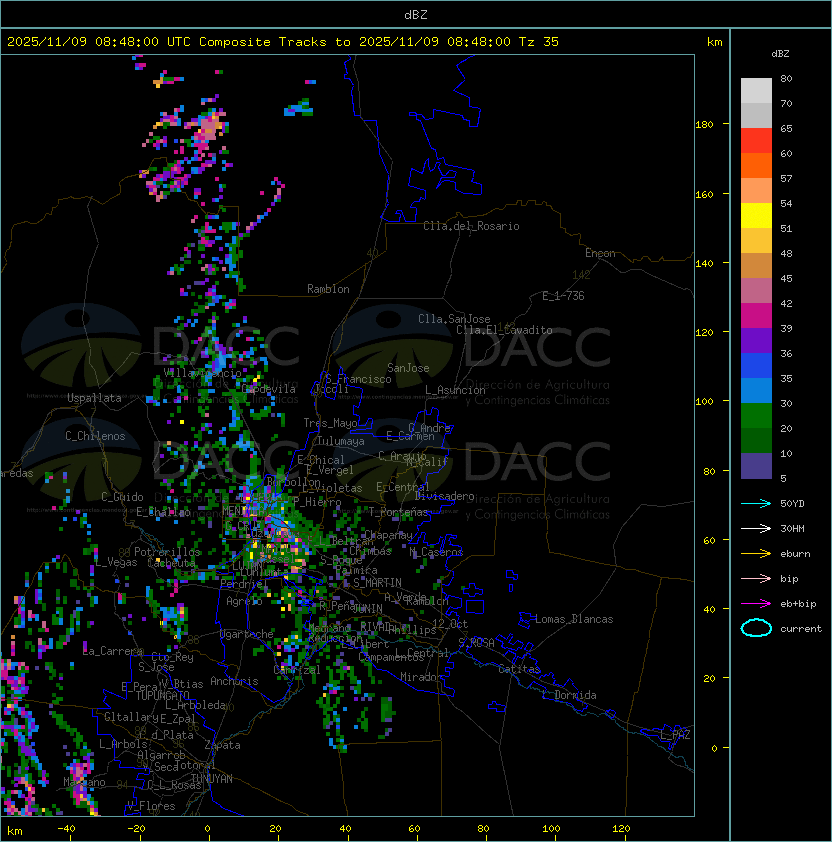Click the 'km' label at bottom left
This screenshot has width=832, height=842.
[15, 831]
